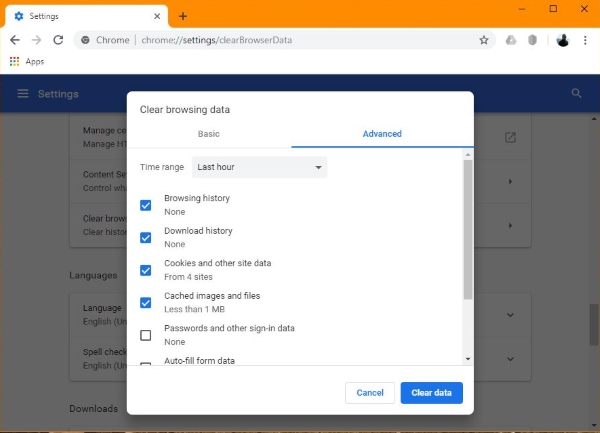Click the browser back arrow
The height and width of the screenshot is (433, 600).
[15, 40]
